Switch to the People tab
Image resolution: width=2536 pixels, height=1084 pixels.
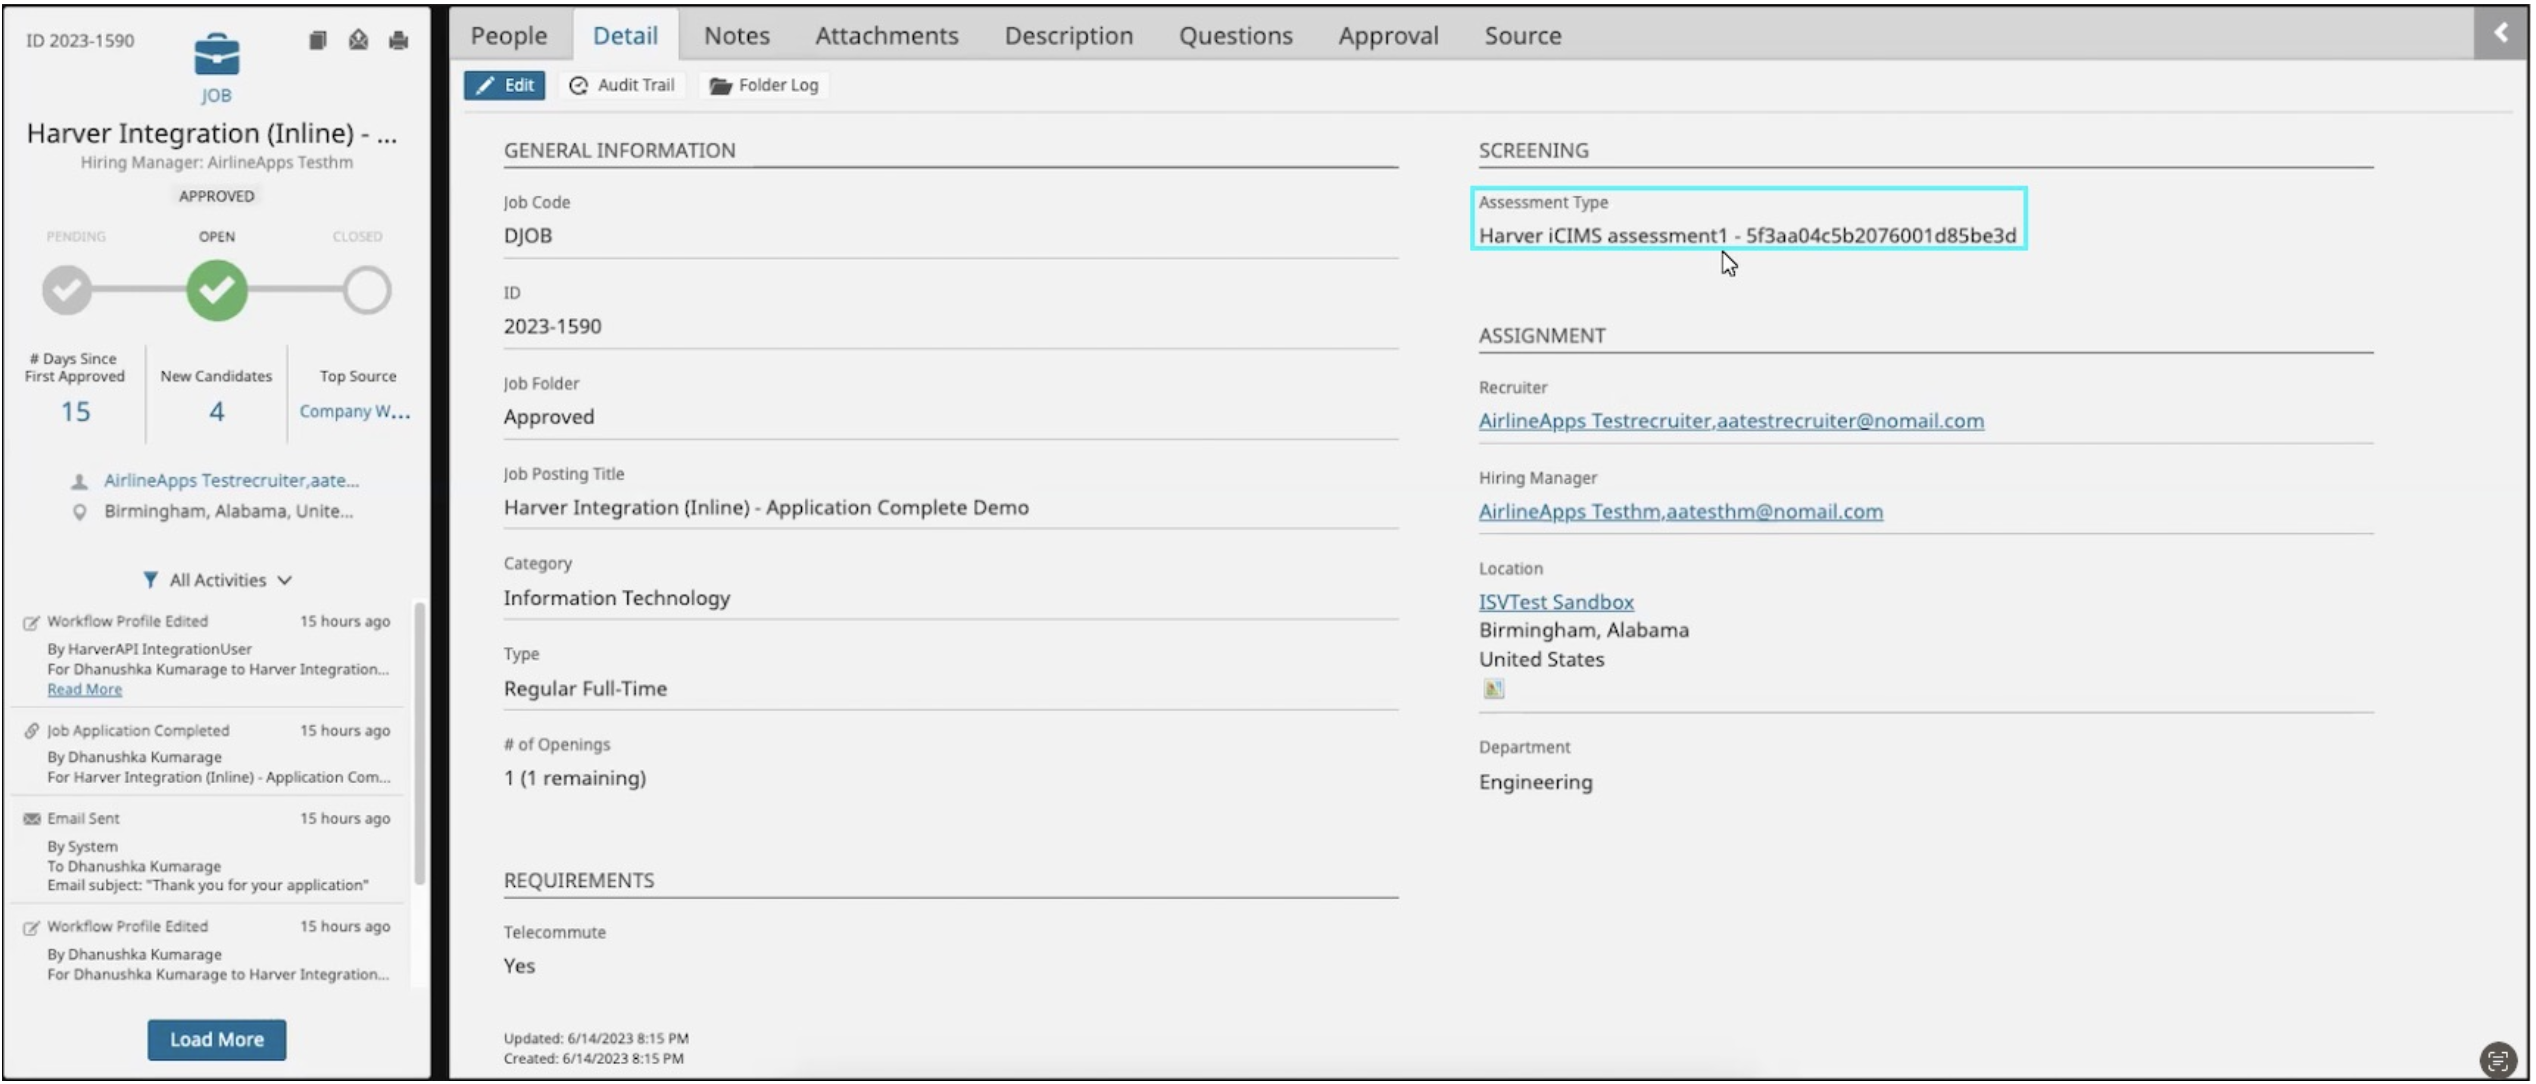pyautogui.click(x=509, y=35)
